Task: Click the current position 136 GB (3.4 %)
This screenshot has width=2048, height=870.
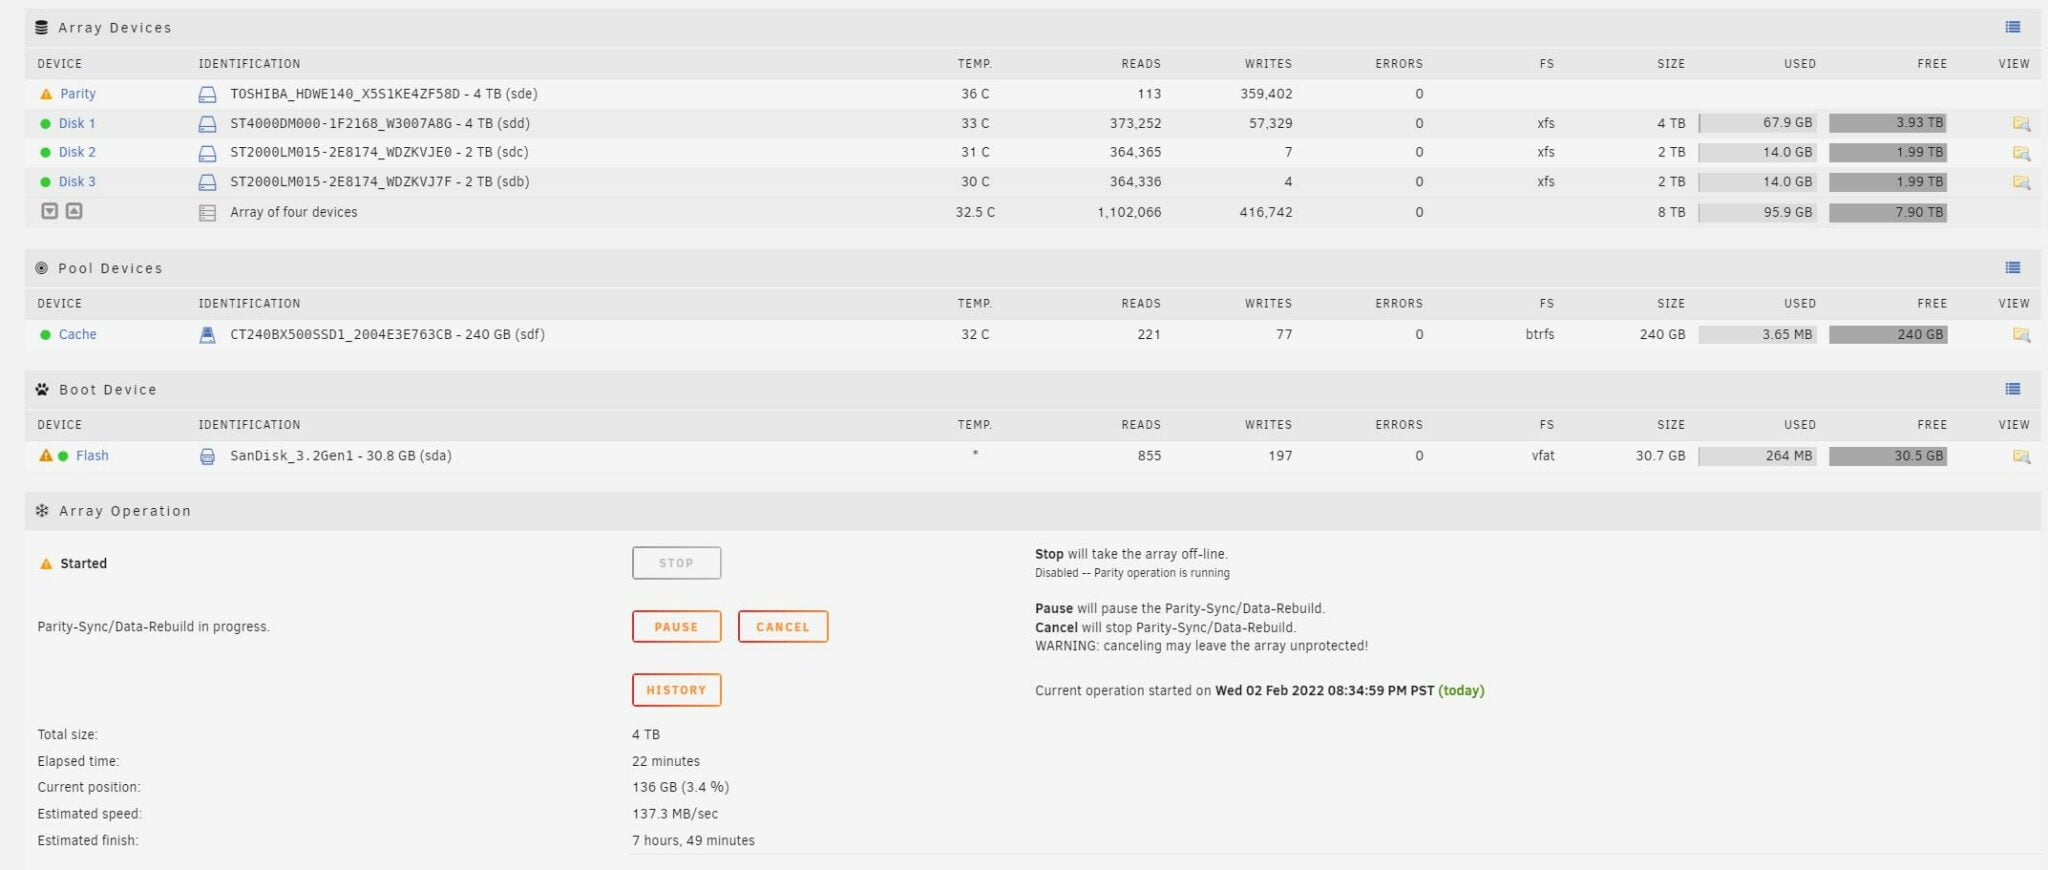Action: (680, 788)
